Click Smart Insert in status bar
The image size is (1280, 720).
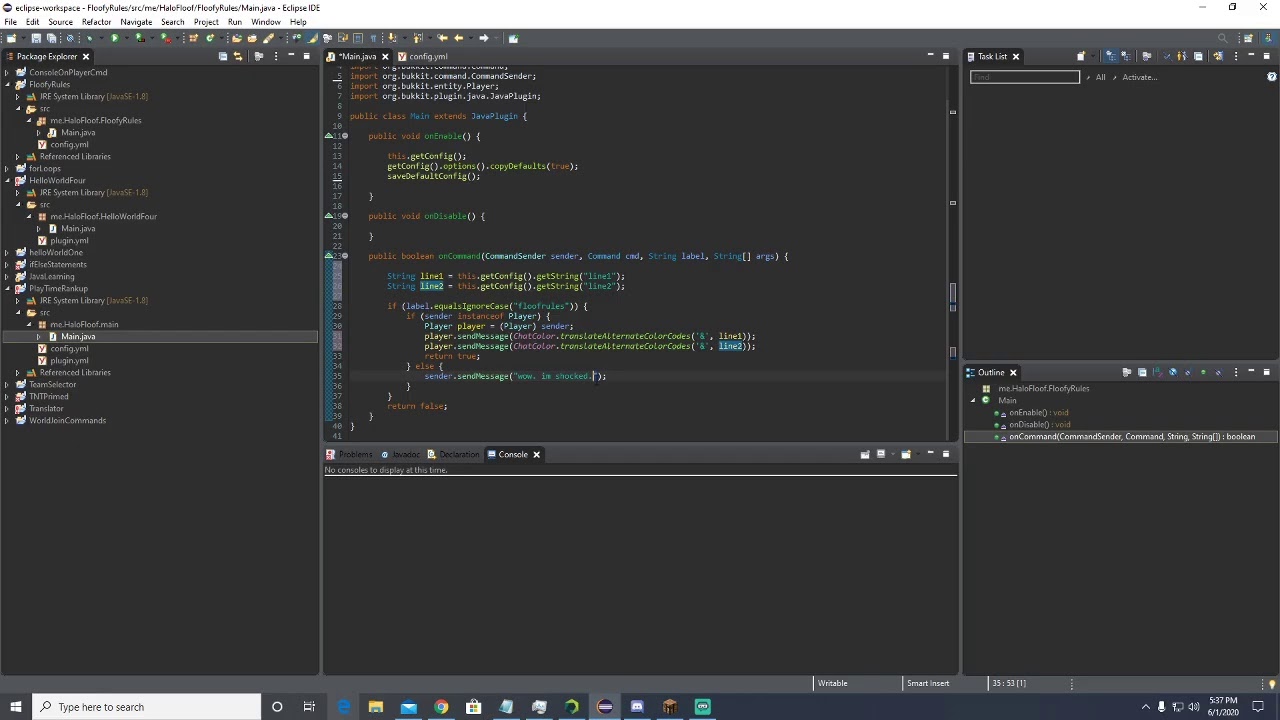pyautogui.click(x=928, y=683)
